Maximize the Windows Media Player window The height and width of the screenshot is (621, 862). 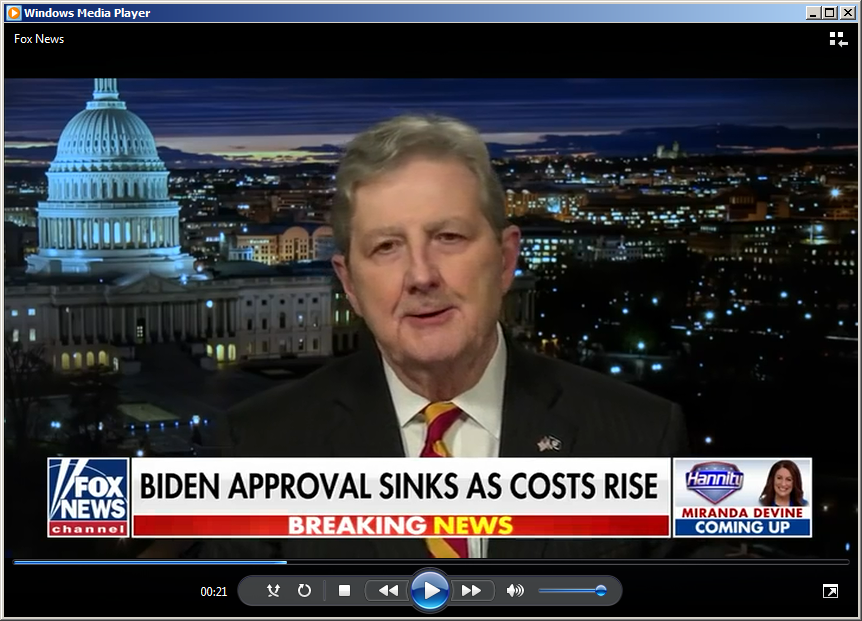tap(830, 13)
